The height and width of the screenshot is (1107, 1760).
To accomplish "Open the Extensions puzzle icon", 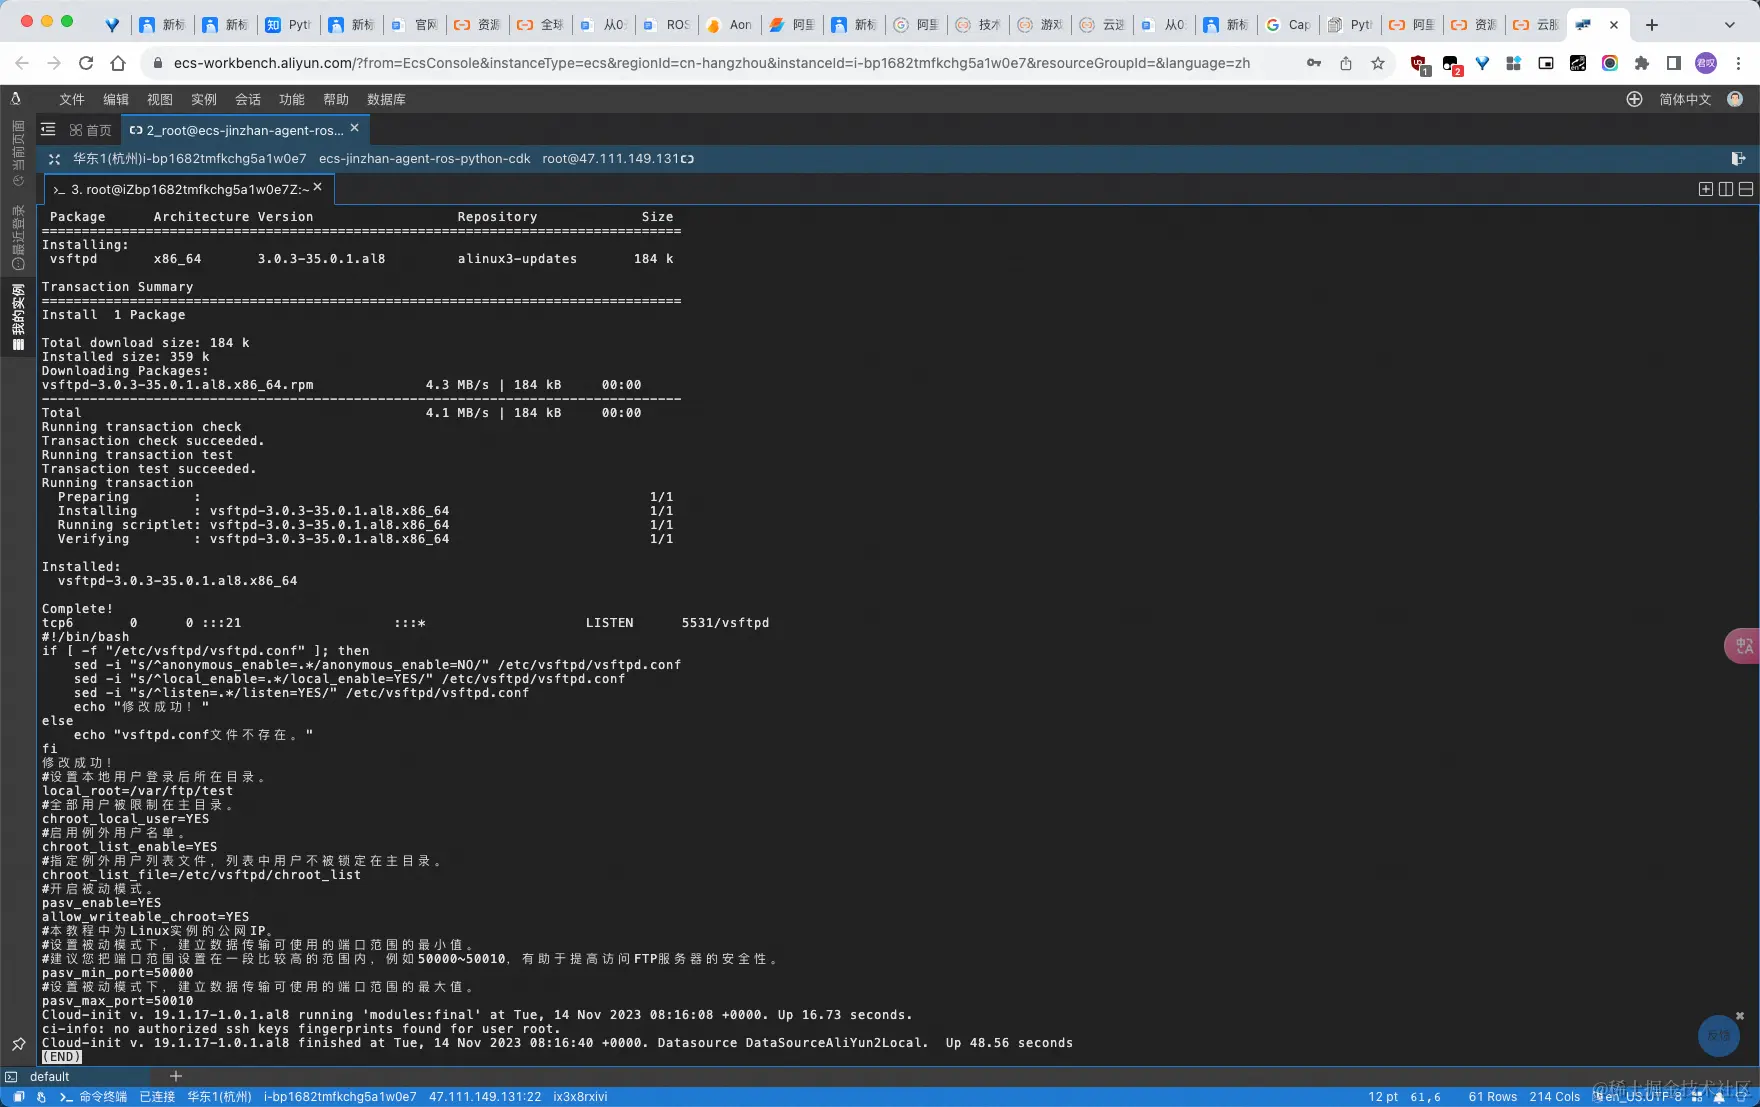I will coord(1641,63).
